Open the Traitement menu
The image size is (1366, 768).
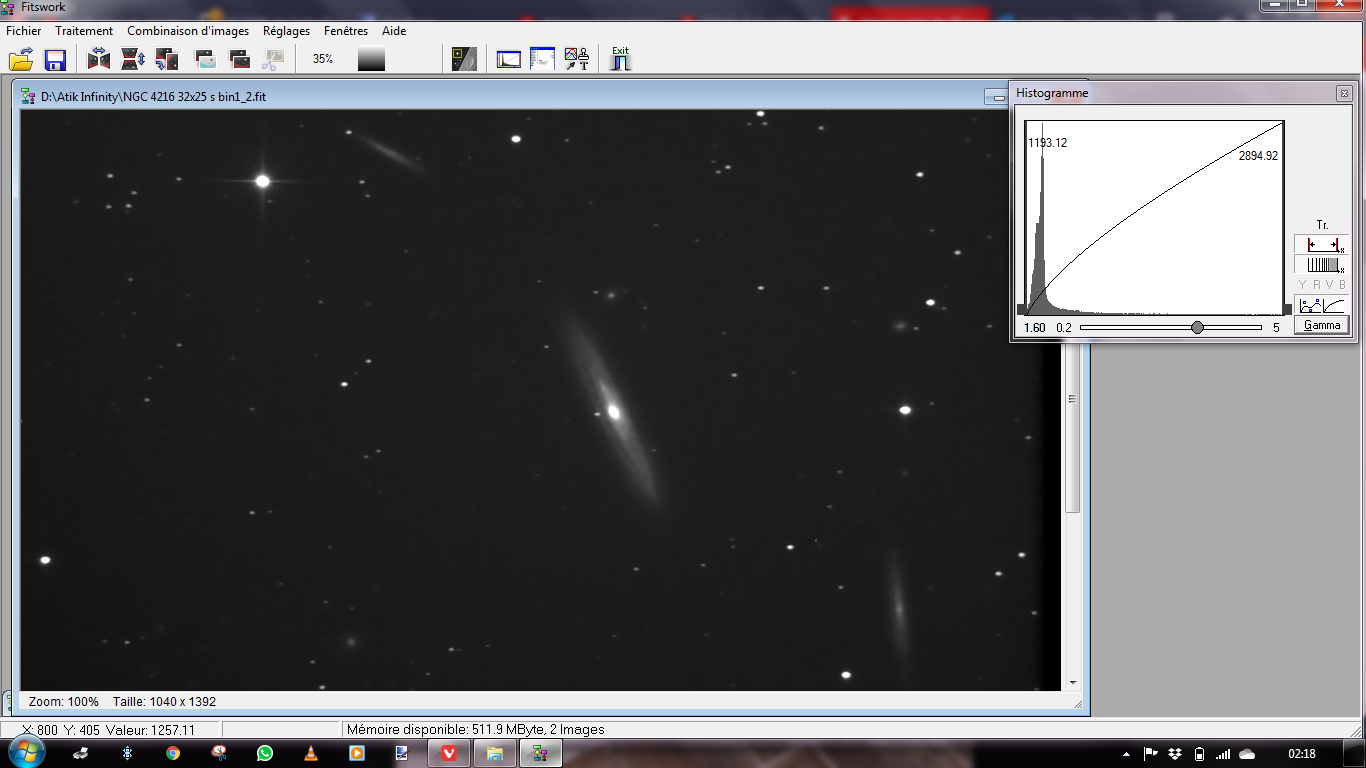point(84,31)
